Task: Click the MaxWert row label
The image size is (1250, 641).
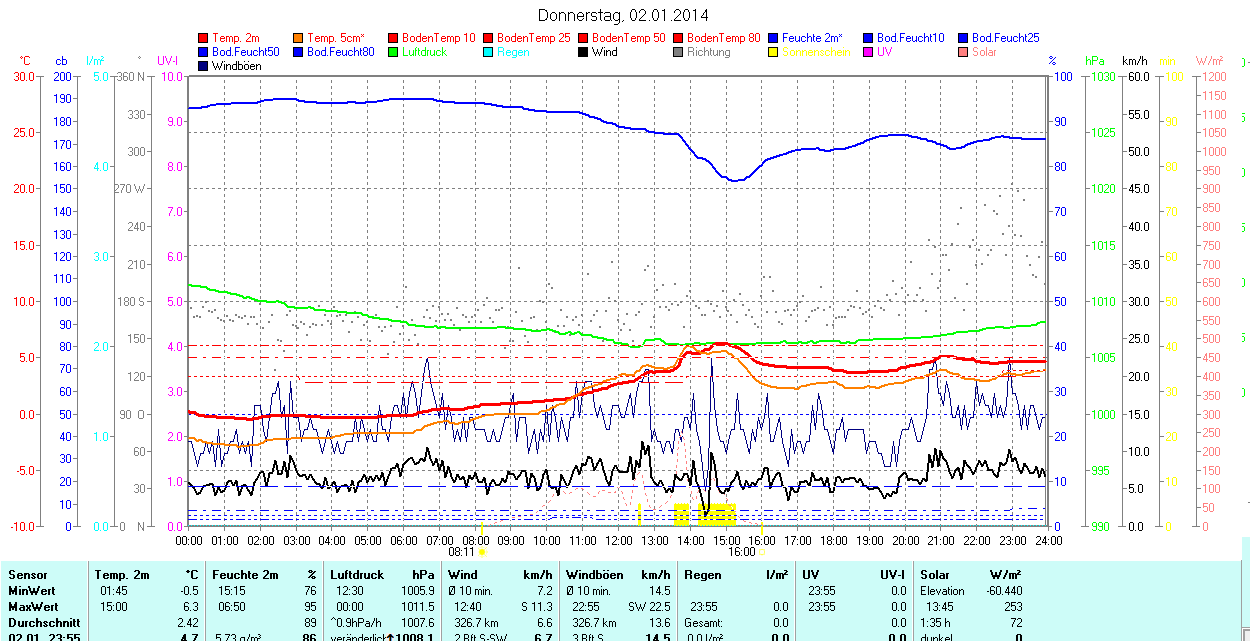Action: 31,607
